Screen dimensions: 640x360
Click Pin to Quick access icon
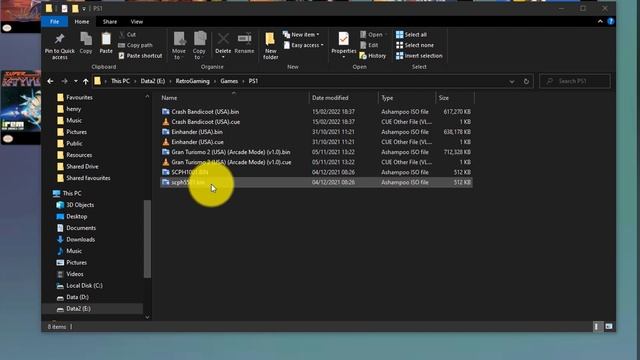(60, 39)
